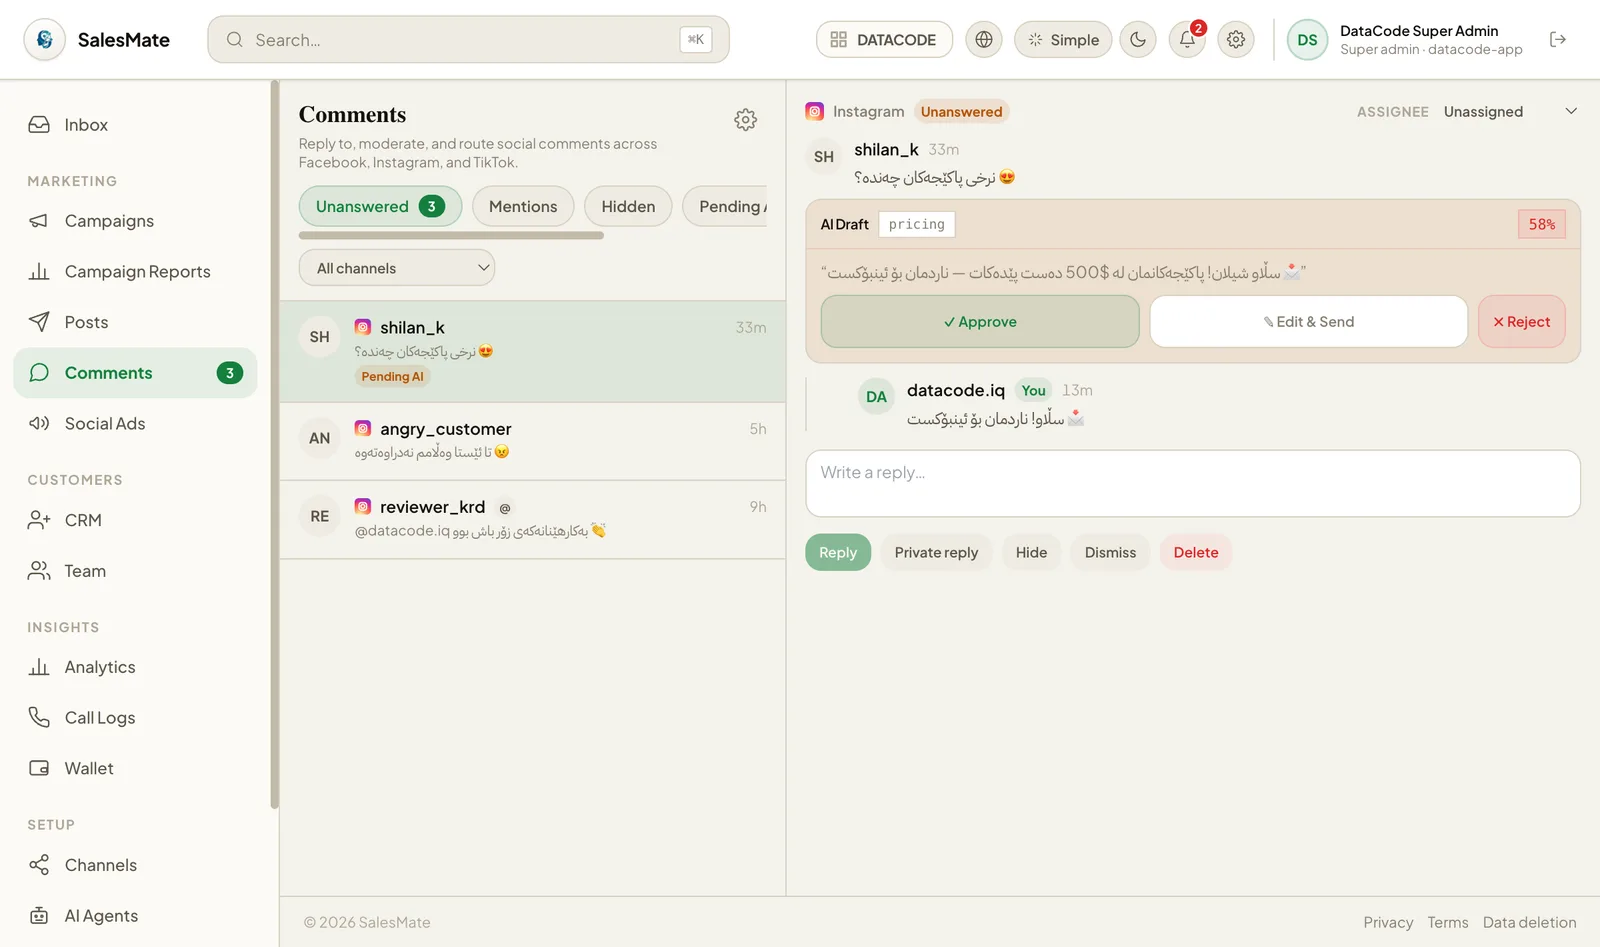This screenshot has height=947, width=1600.
Task: Click the DA avatar on datacode.iq reply
Action: point(877,397)
